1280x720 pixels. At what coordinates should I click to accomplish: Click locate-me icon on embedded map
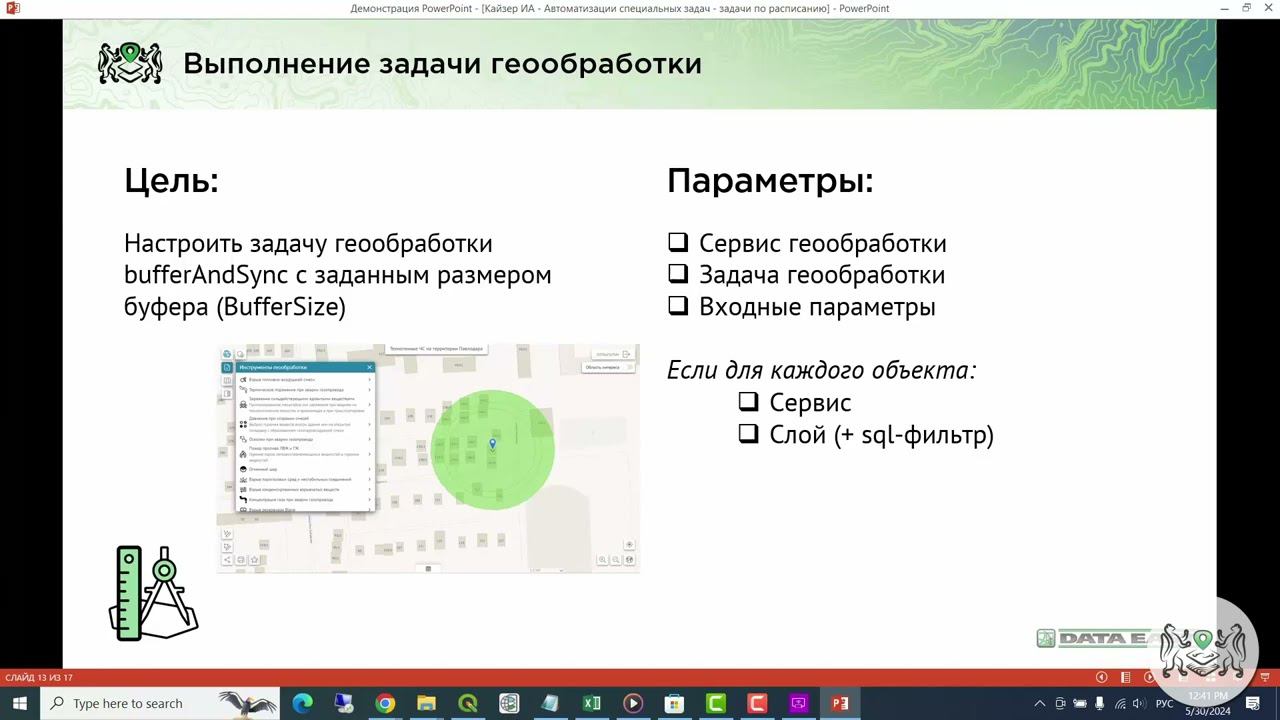[629, 545]
